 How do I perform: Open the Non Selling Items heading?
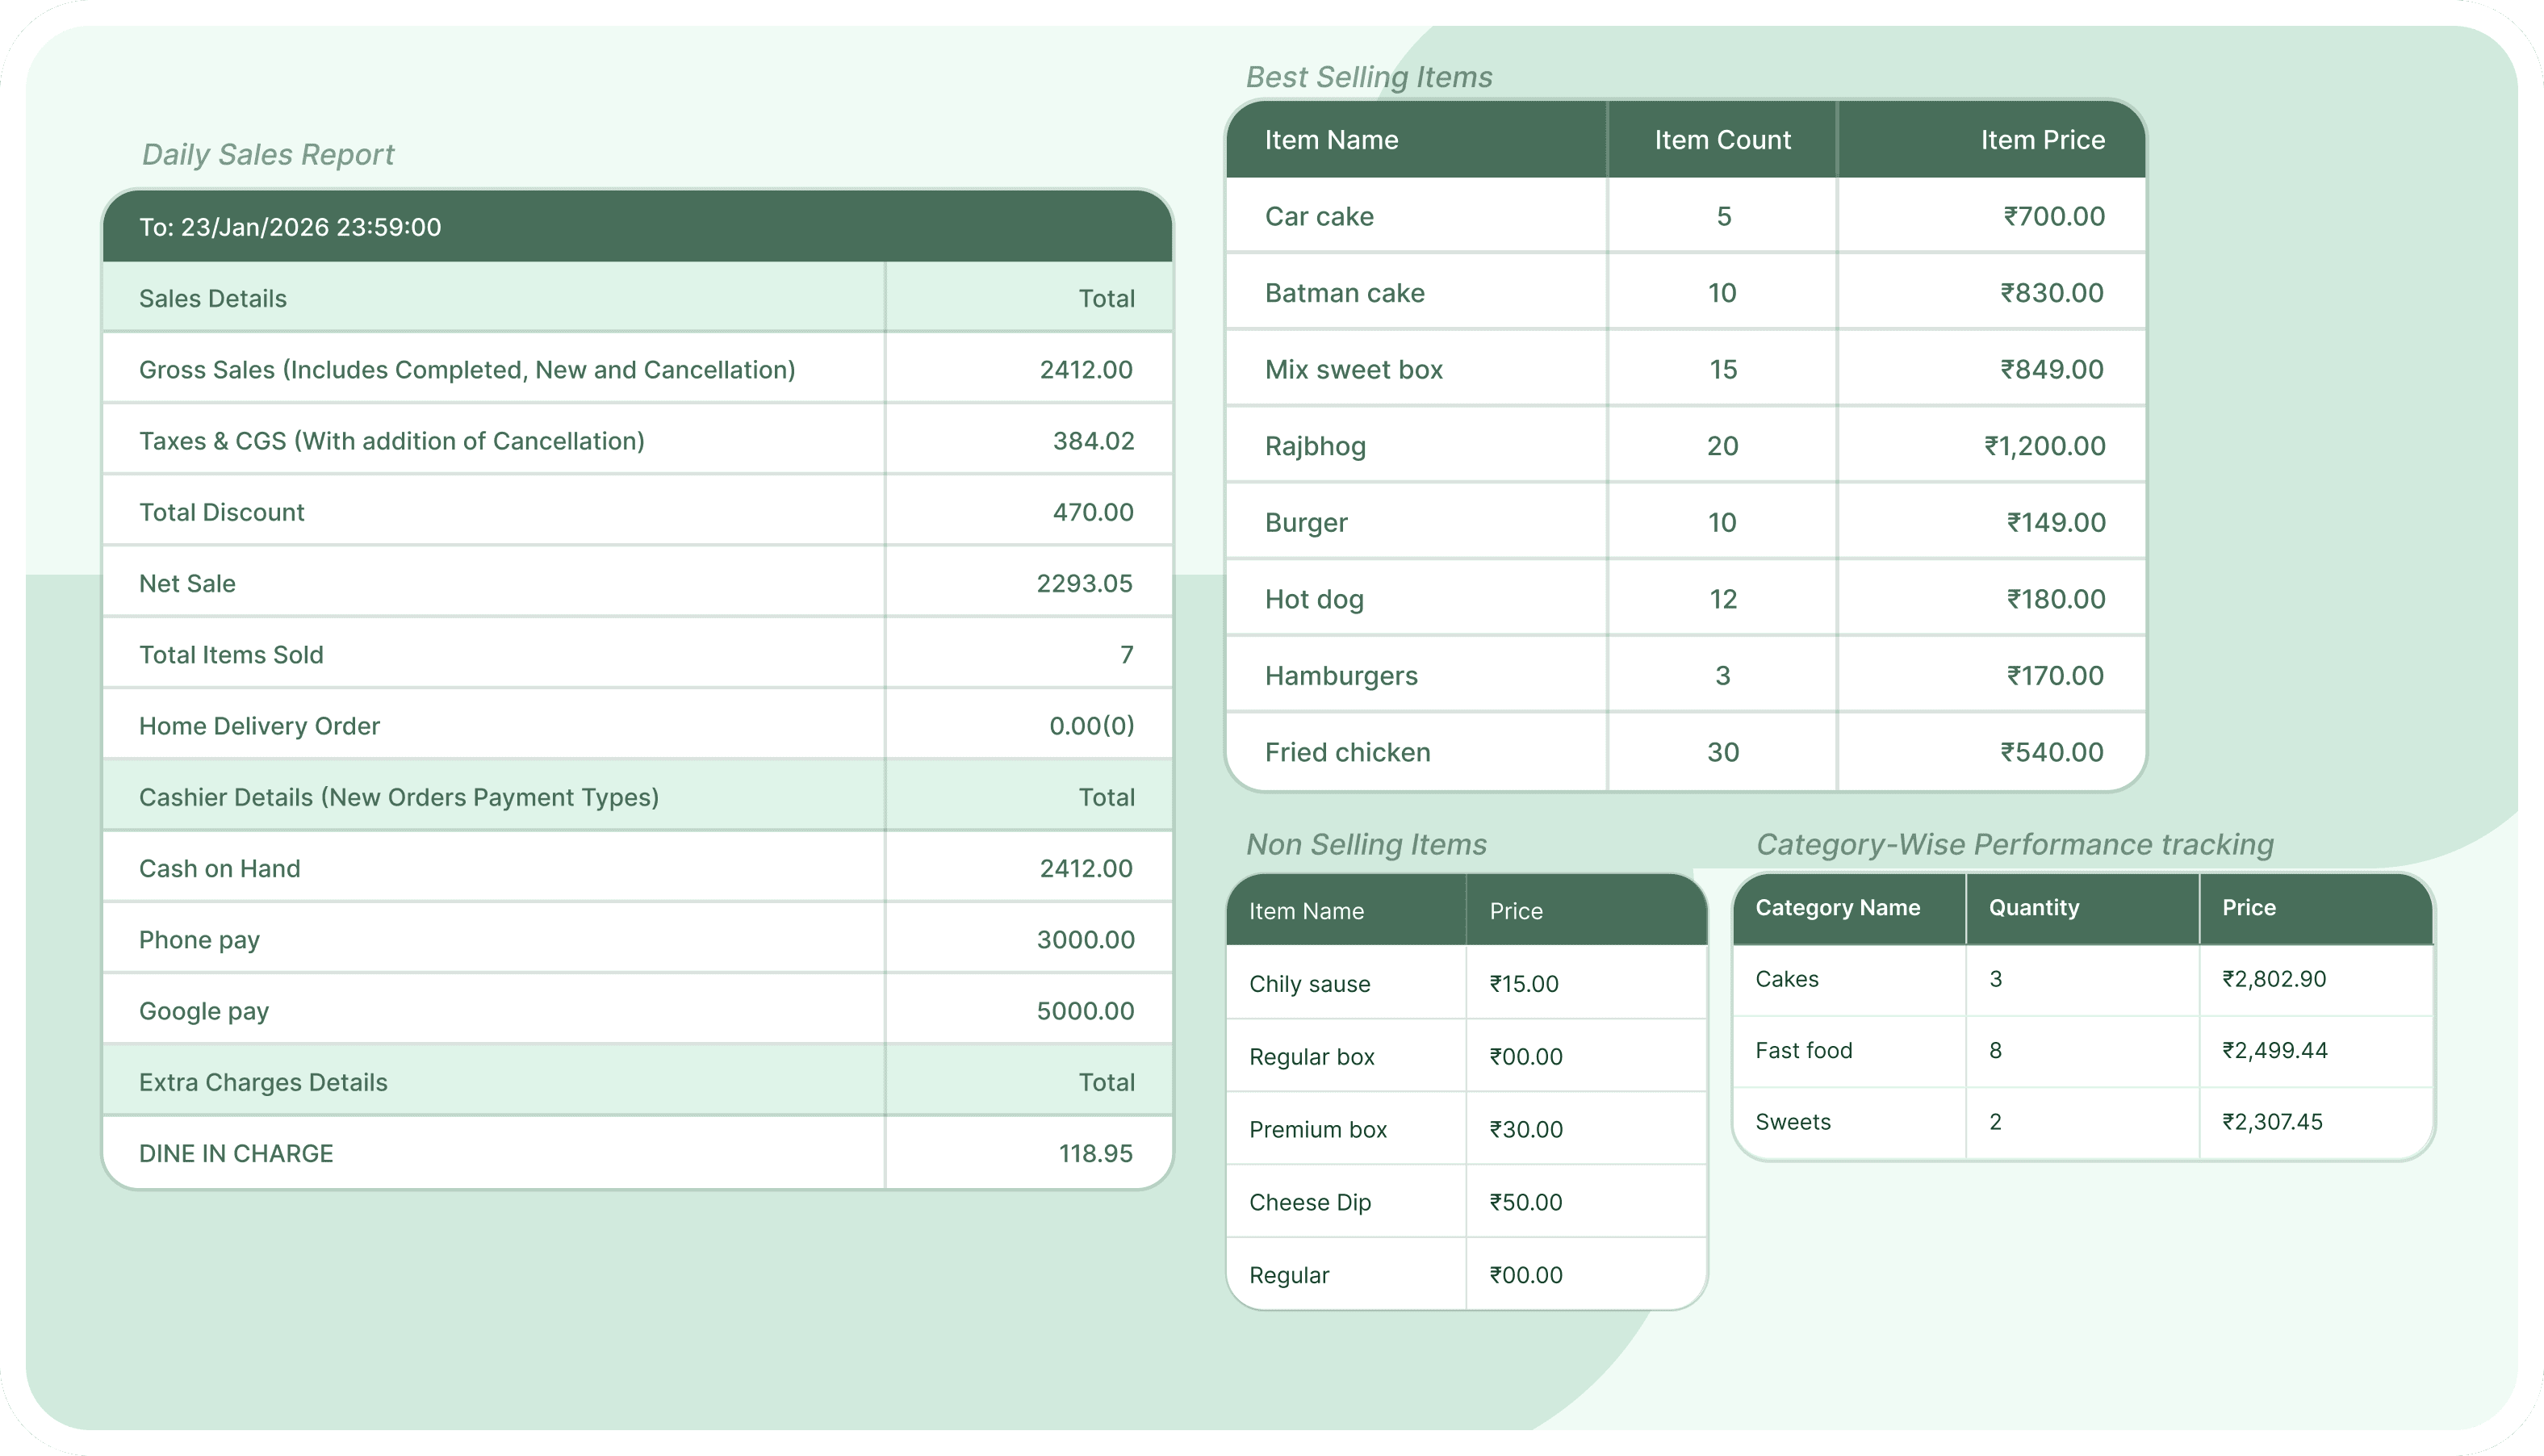pos(1366,844)
